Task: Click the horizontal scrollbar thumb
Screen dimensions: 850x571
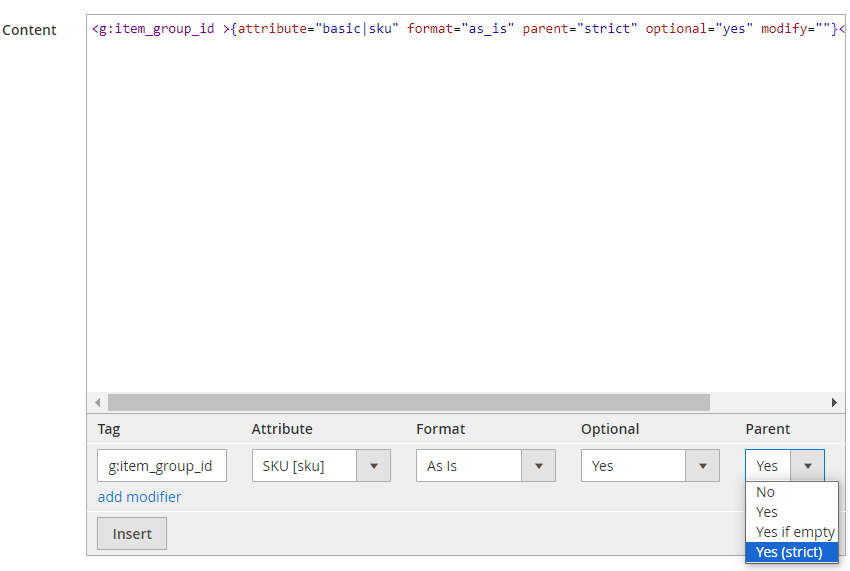Action: click(409, 402)
